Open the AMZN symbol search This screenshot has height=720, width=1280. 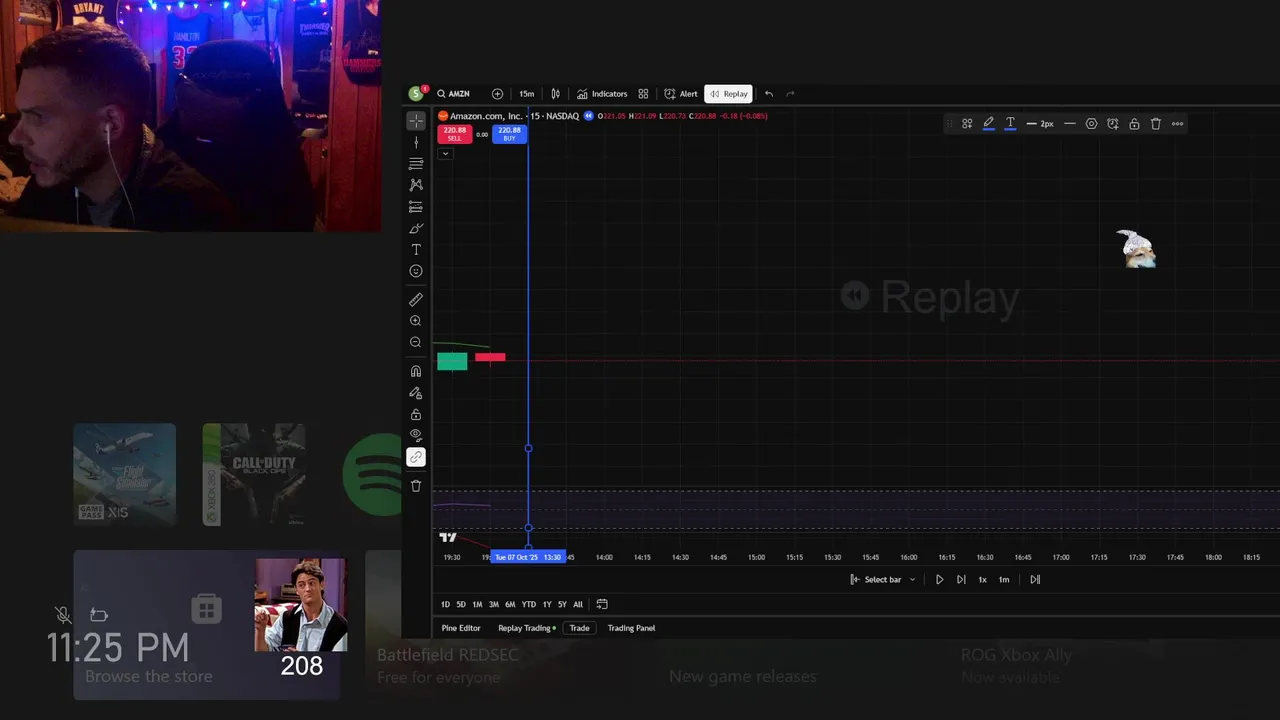click(454, 94)
